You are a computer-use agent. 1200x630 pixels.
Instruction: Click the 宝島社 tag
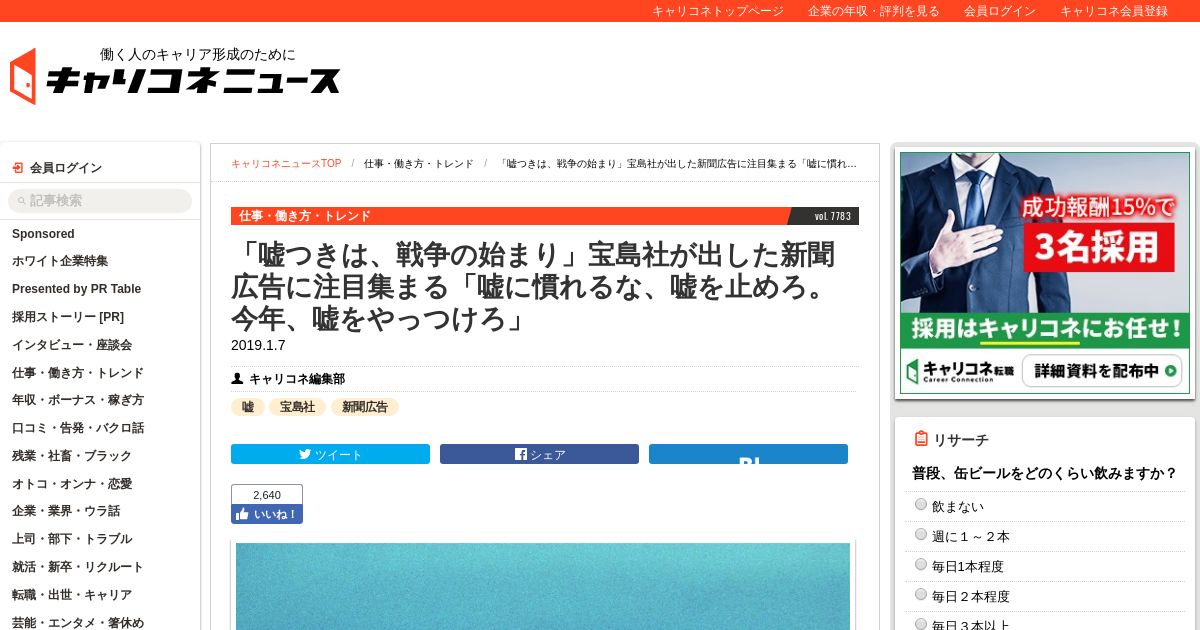click(x=297, y=407)
